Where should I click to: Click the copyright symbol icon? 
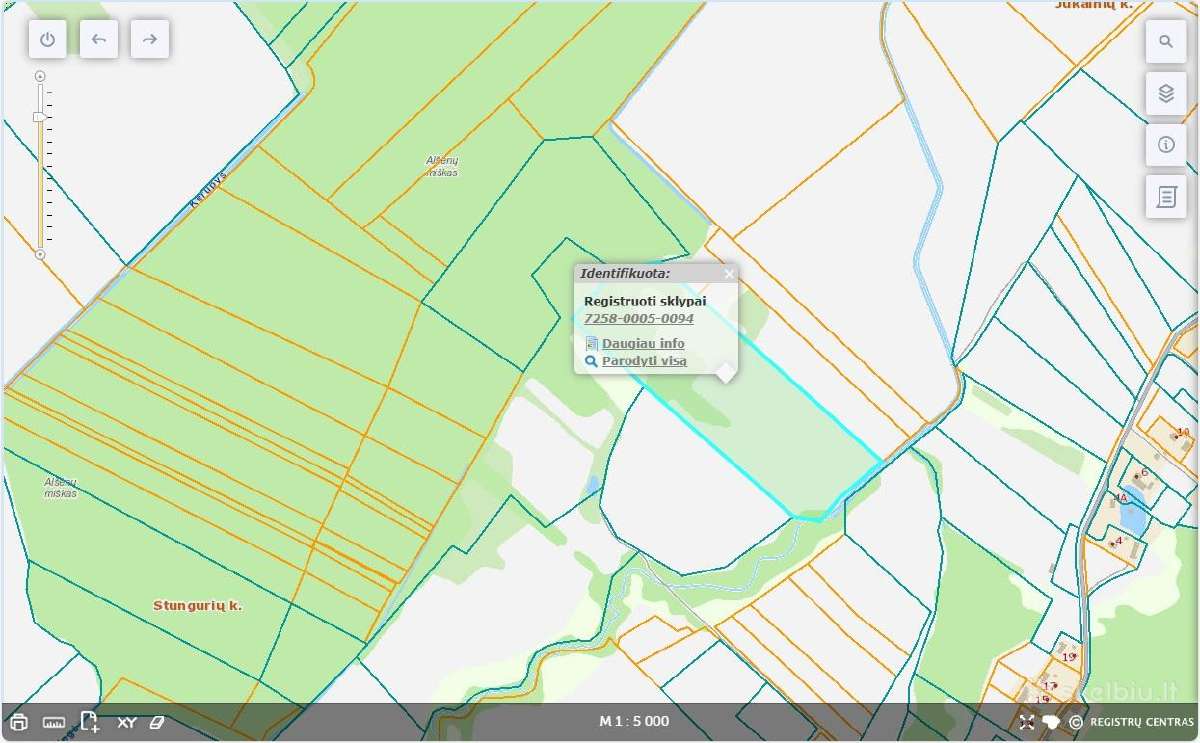(1076, 722)
